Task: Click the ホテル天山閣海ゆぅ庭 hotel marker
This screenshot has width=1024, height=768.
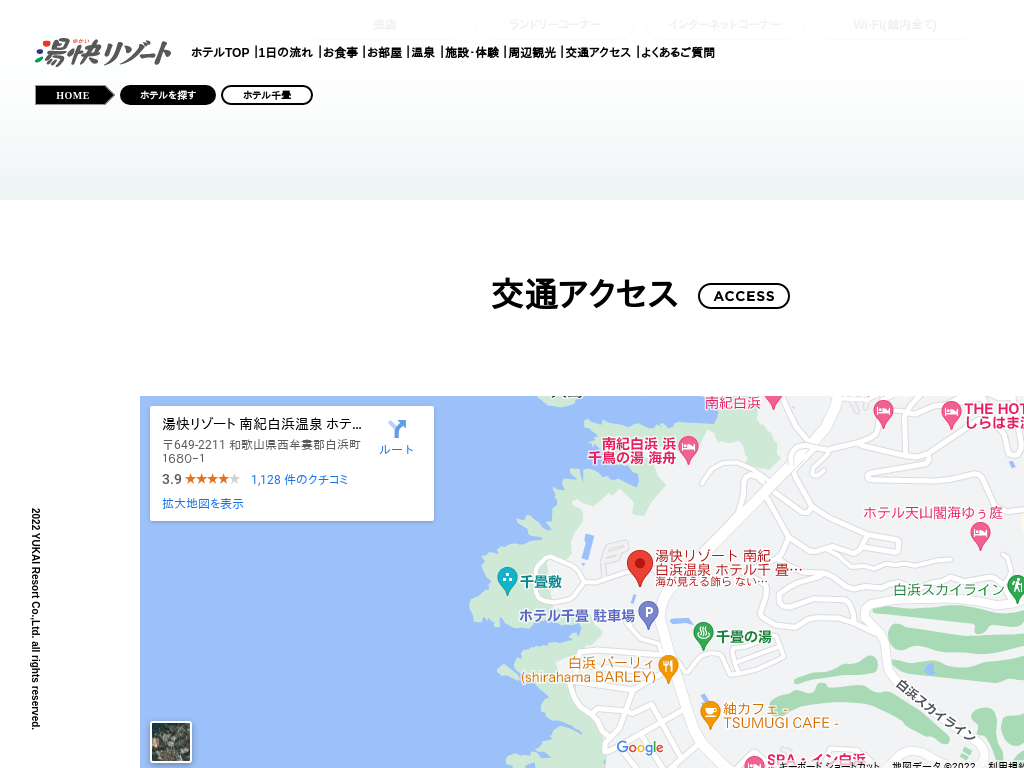Action: pyautogui.click(x=980, y=537)
